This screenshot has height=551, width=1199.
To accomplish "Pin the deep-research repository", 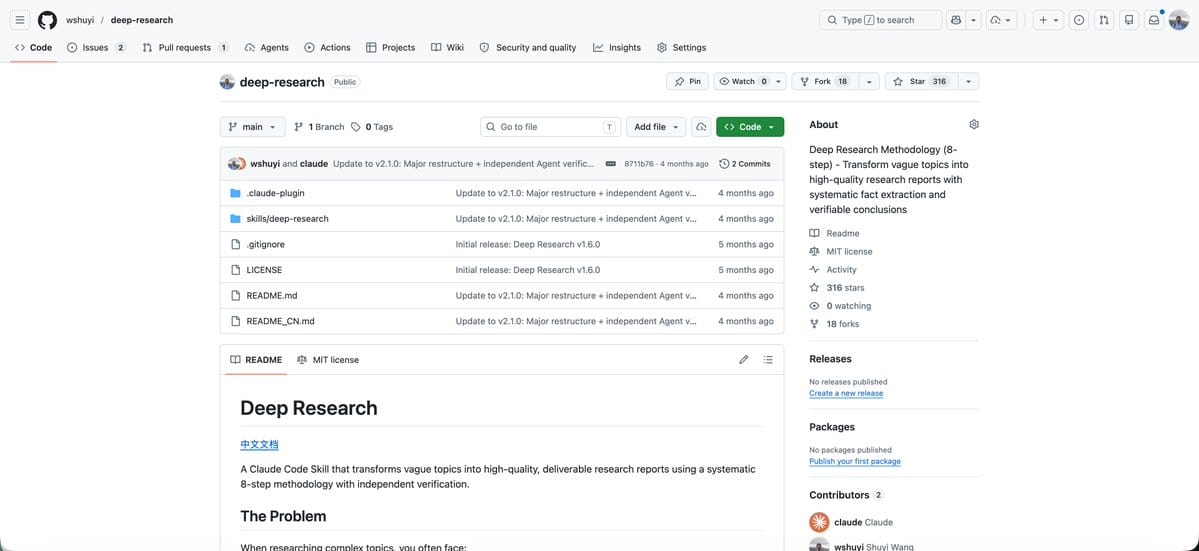I will tap(687, 81).
